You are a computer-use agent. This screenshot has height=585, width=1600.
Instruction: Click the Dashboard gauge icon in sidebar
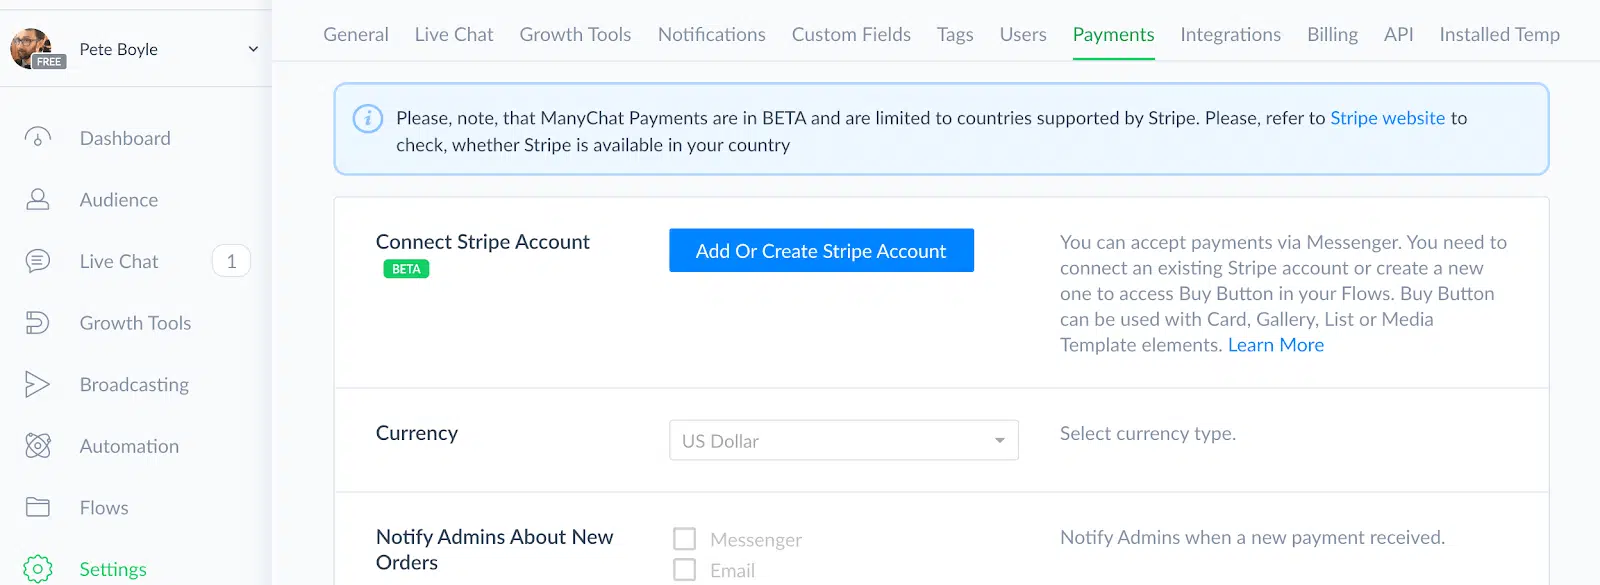pyautogui.click(x=38, y=138)
